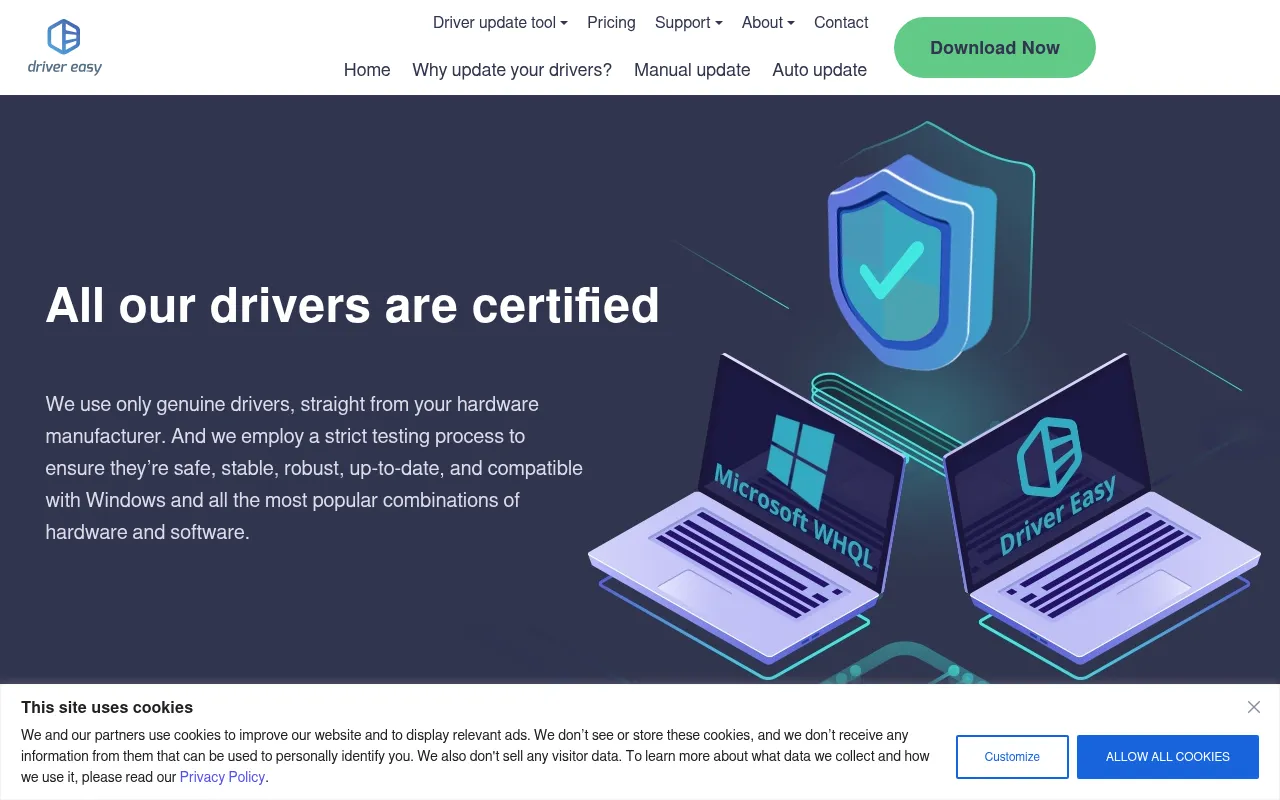Navigate to Auto update
This screenshot has width=1280, height=800.
820,70
